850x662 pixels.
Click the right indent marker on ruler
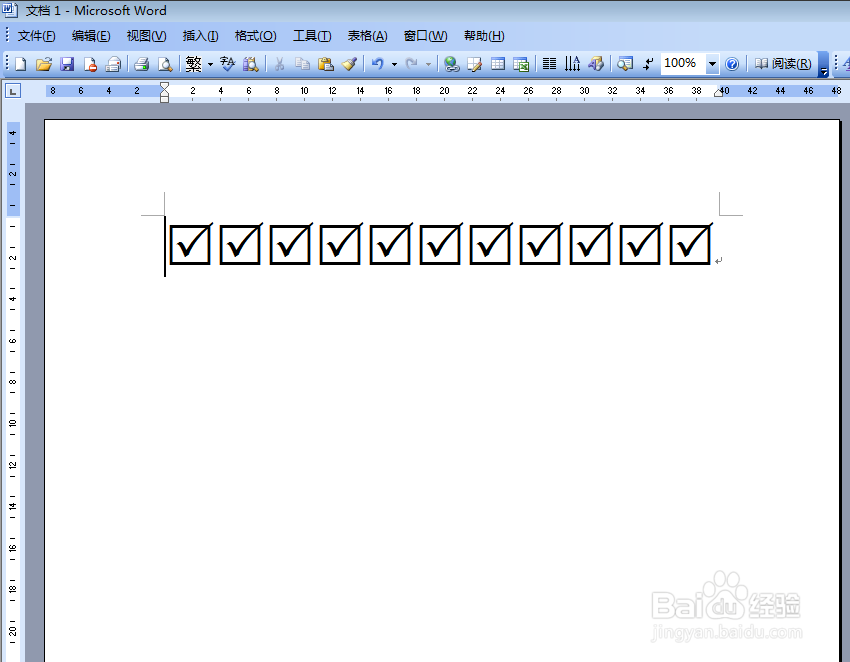point(718,93)
